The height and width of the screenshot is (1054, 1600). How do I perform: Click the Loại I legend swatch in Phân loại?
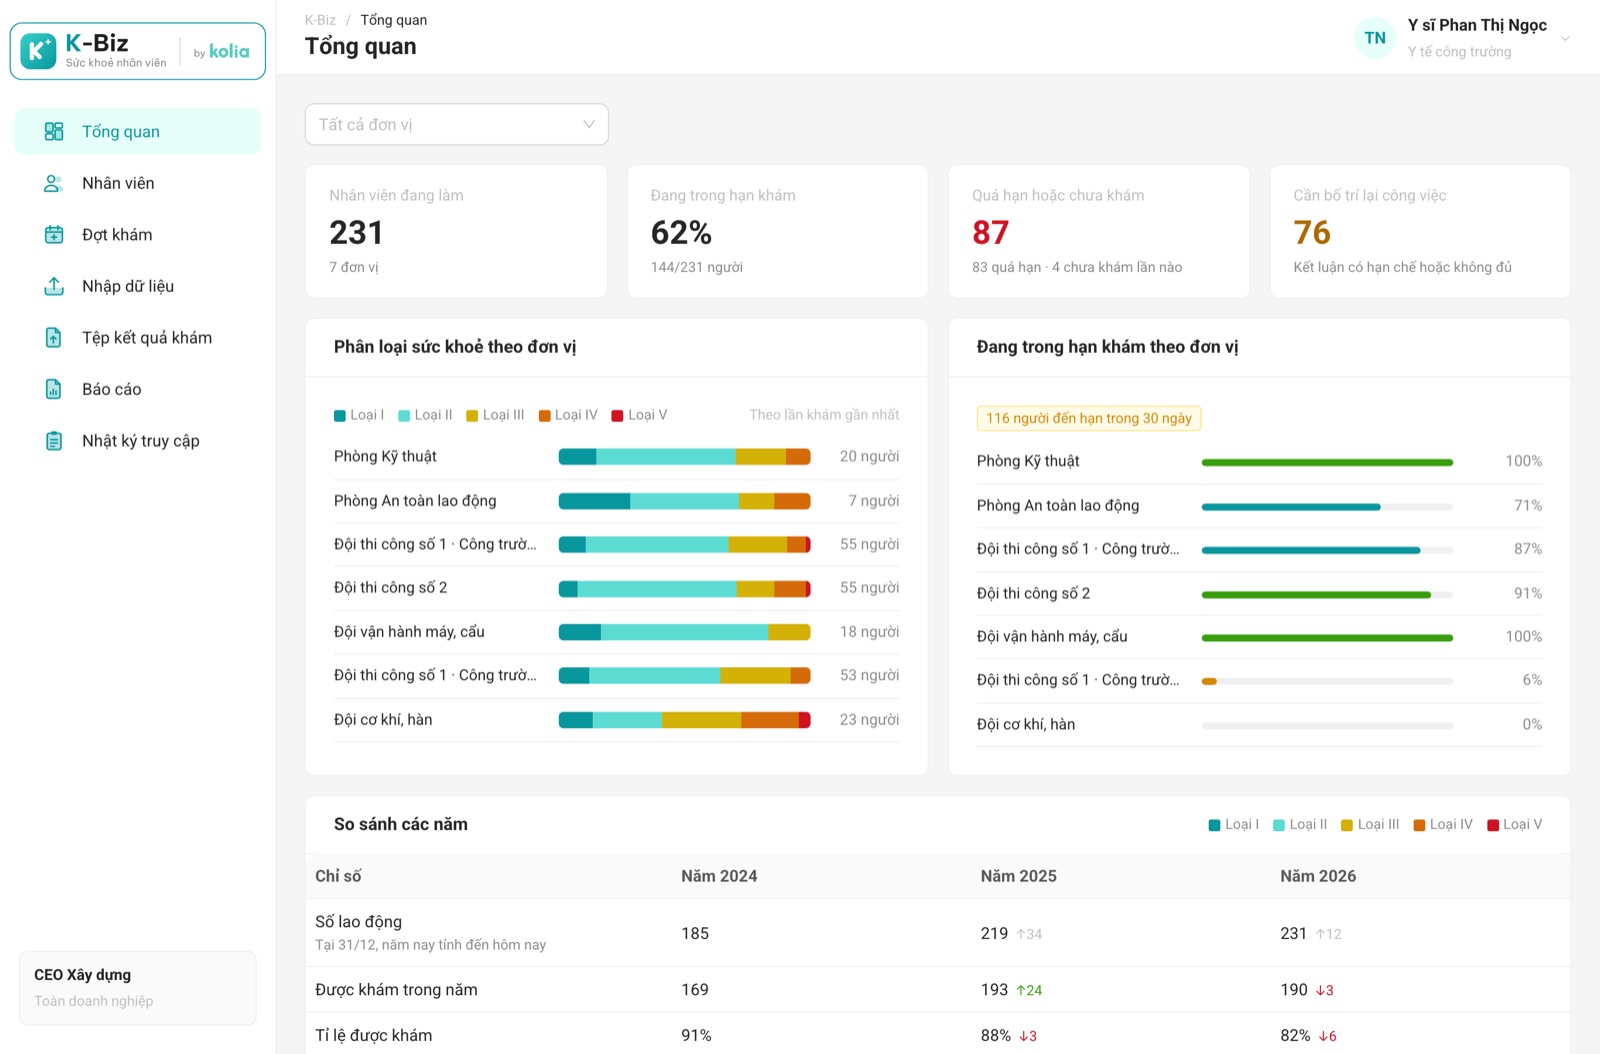340,416
